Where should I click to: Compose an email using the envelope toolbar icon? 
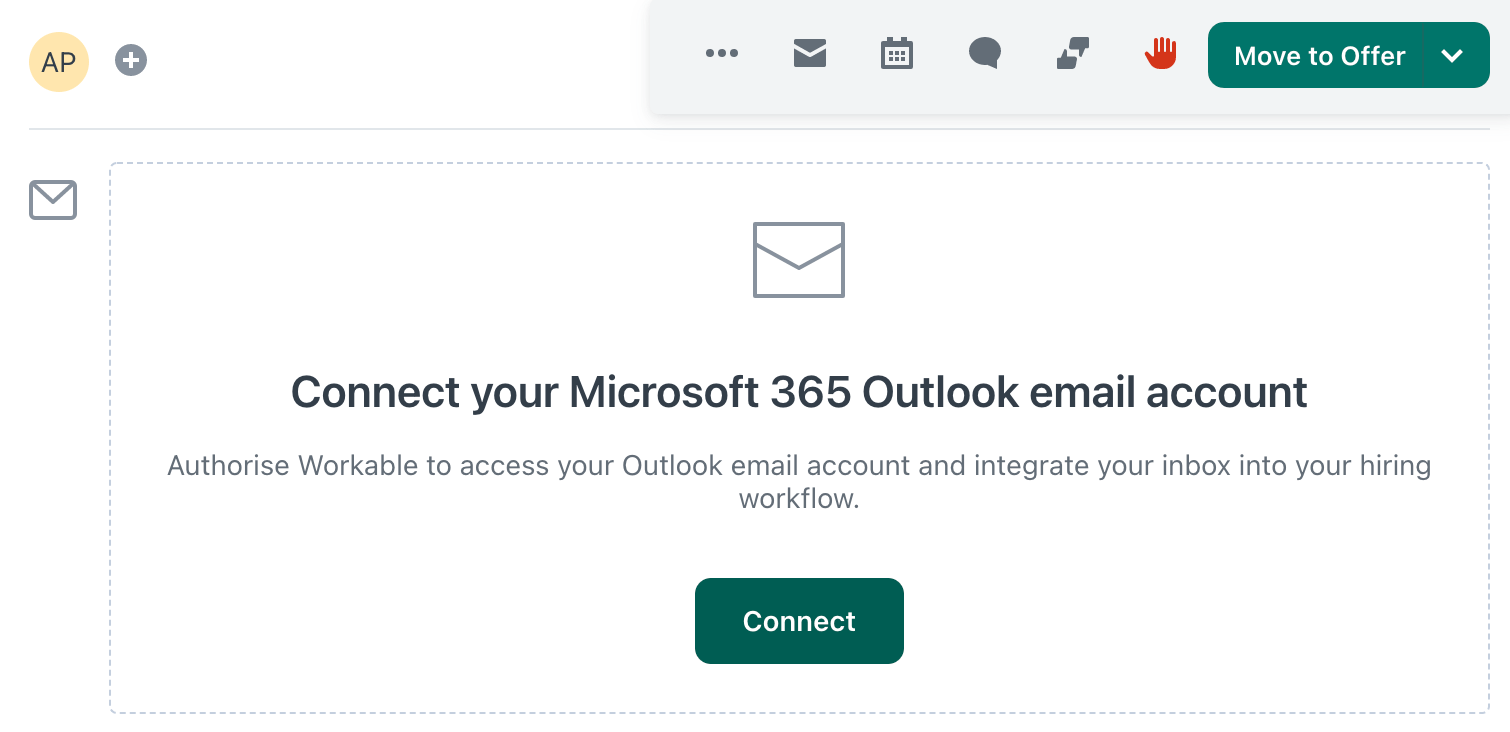coord(809,54)
